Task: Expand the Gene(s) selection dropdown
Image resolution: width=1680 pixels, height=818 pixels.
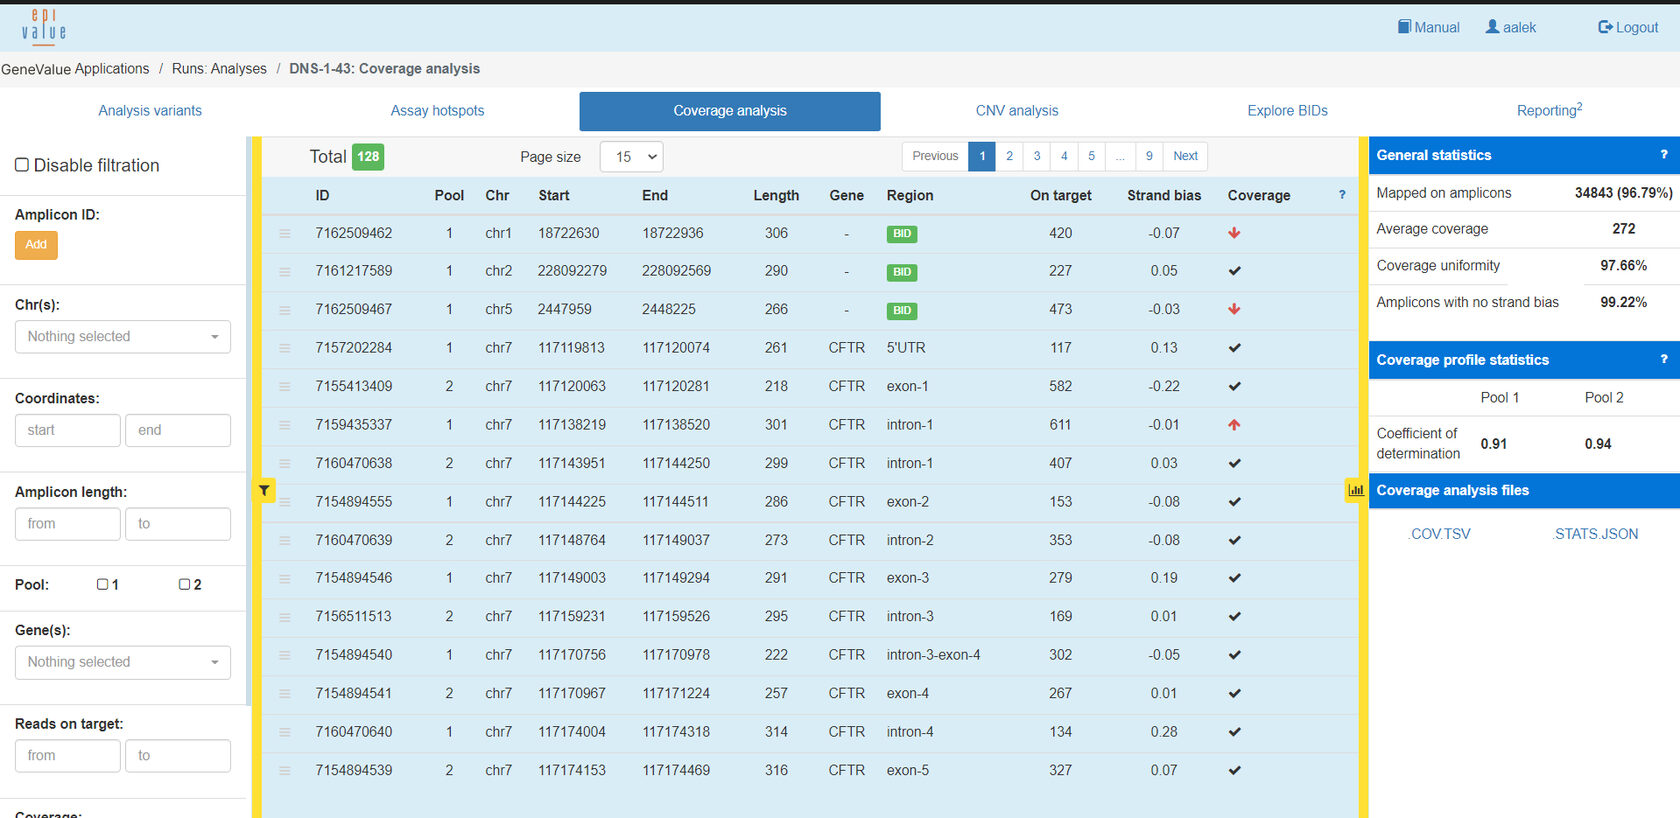Action: 122,662
